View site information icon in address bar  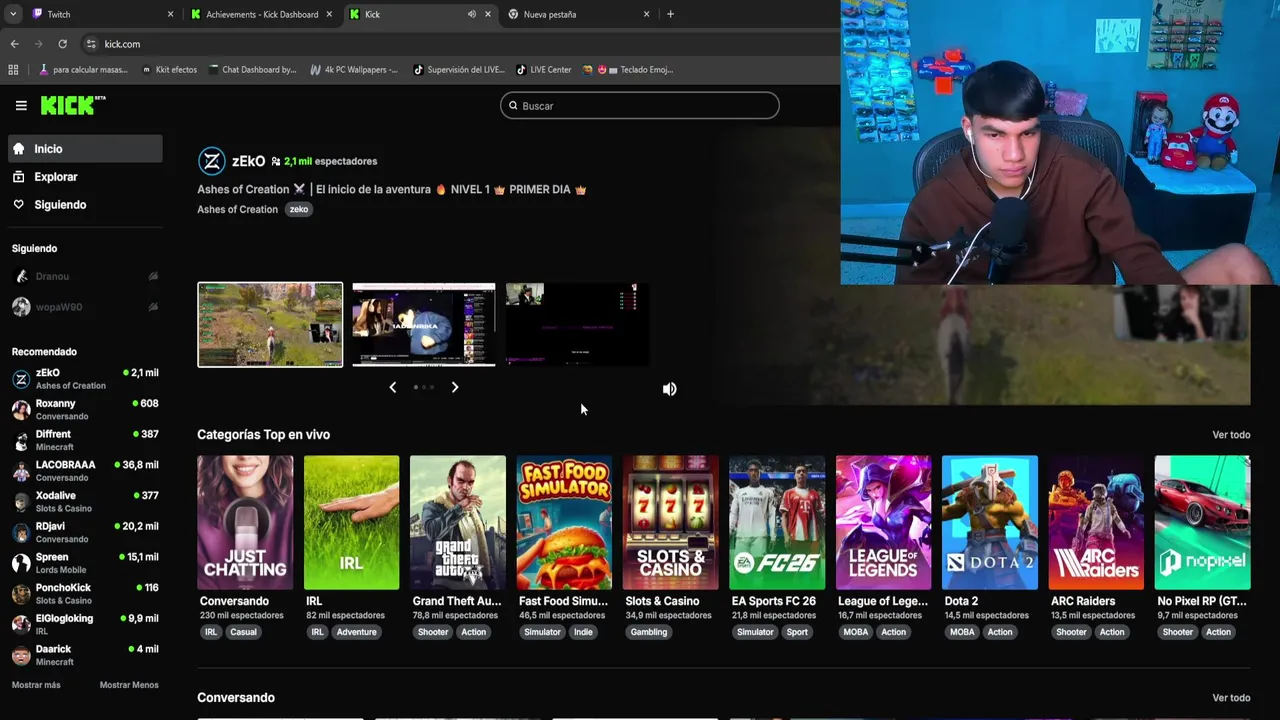tap(91, 44)
